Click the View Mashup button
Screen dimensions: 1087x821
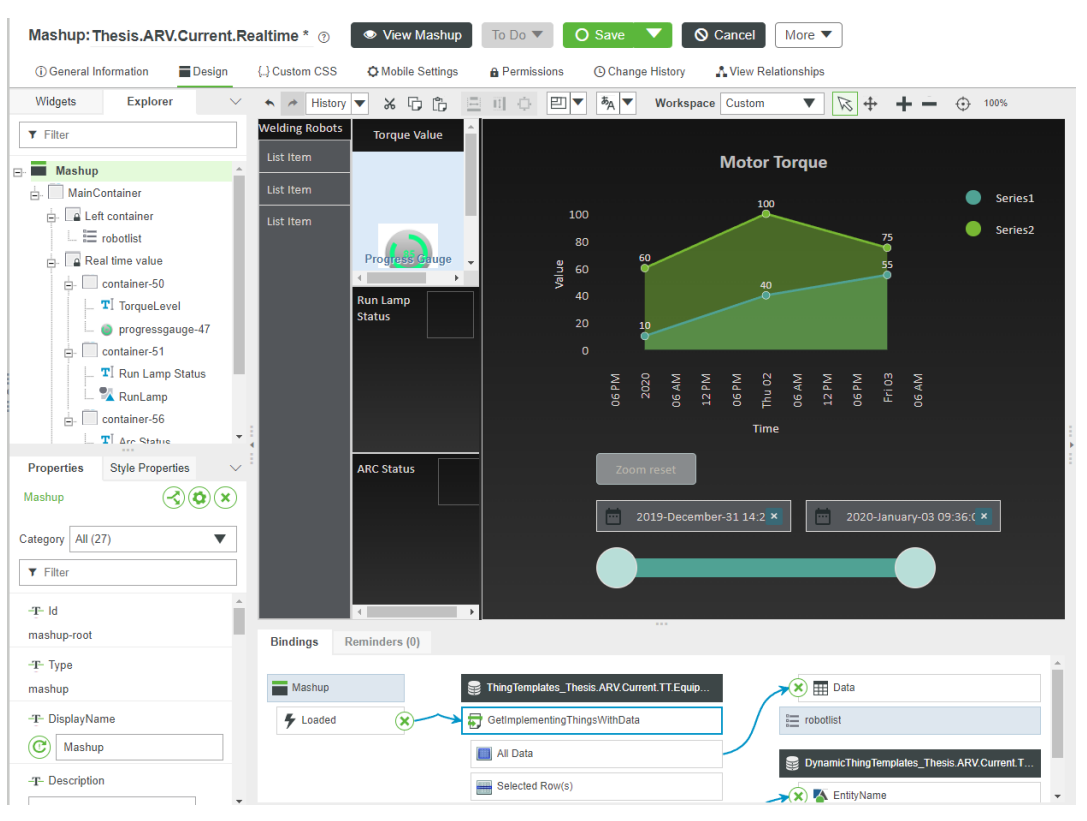click(411, 34)
